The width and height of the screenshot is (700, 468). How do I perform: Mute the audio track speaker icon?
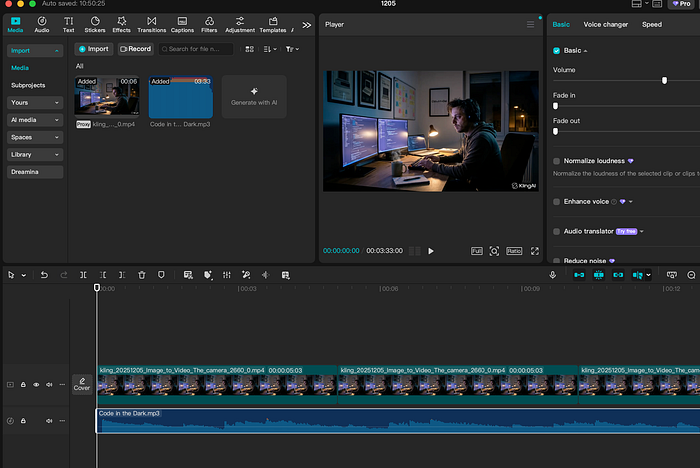[49, 421]
